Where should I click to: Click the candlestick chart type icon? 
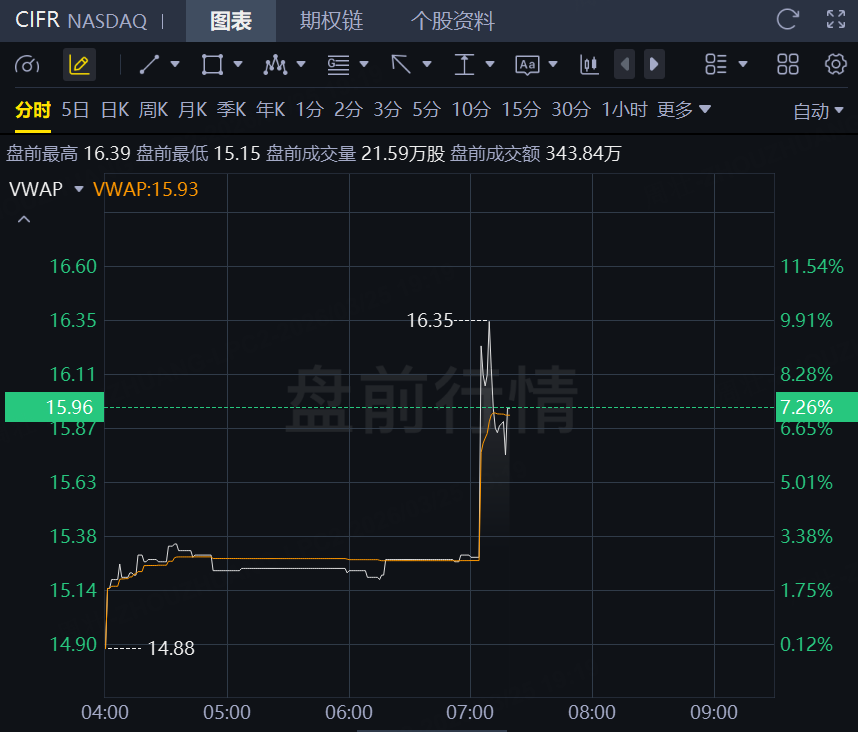tap(589, 65)
